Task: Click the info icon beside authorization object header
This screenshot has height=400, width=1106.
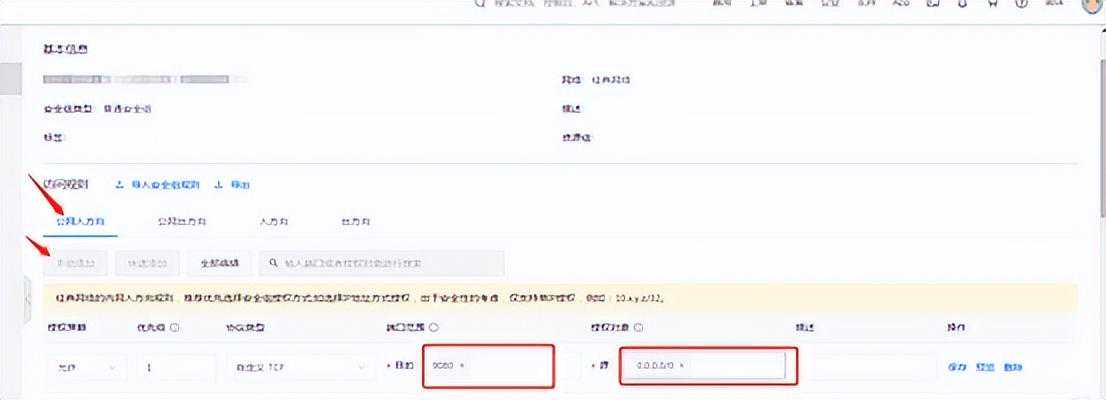Action: (637, 327)
